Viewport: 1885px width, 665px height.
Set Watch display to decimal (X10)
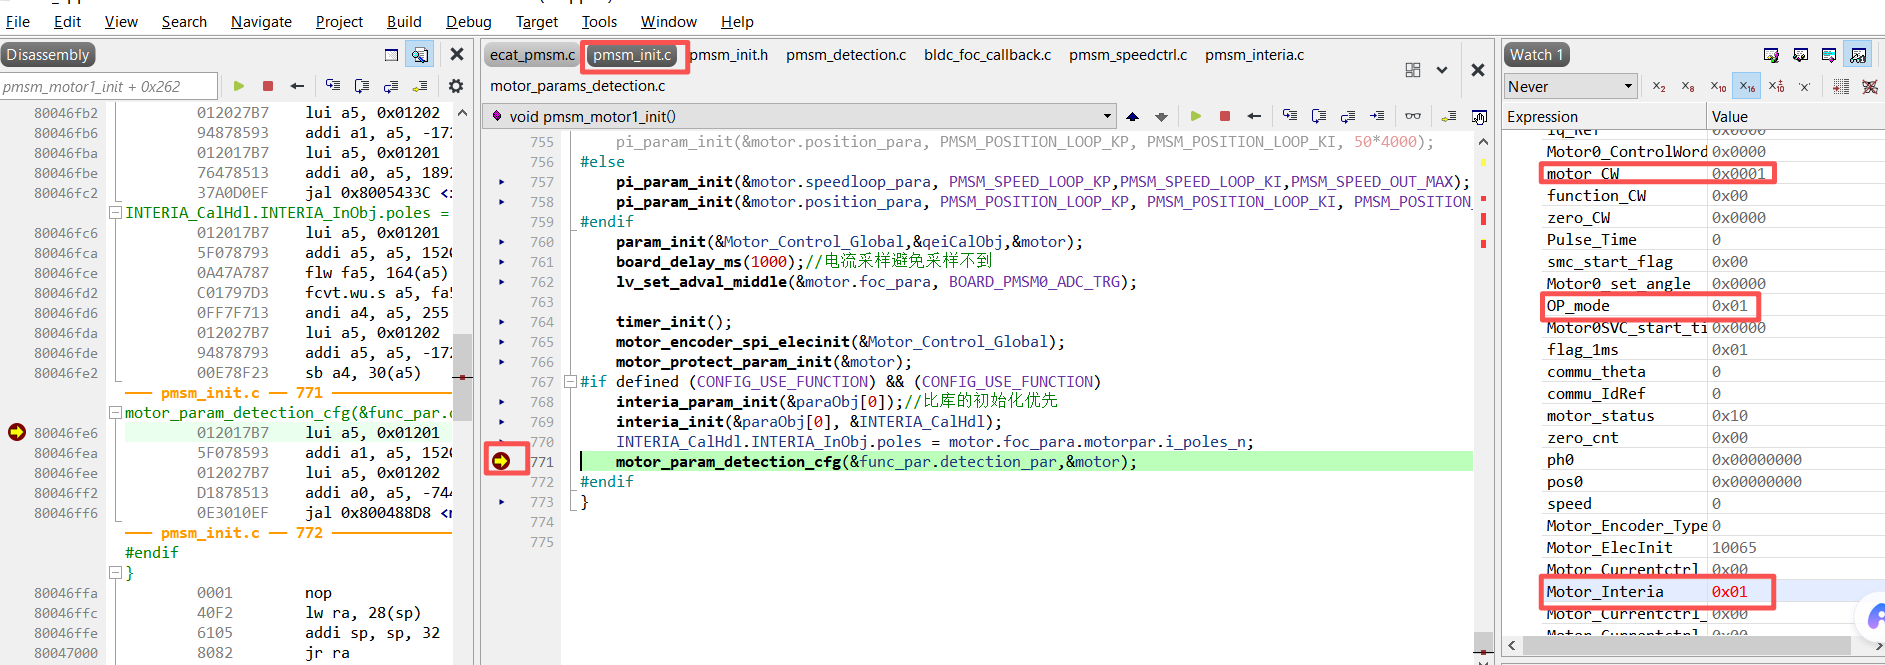1718,87
